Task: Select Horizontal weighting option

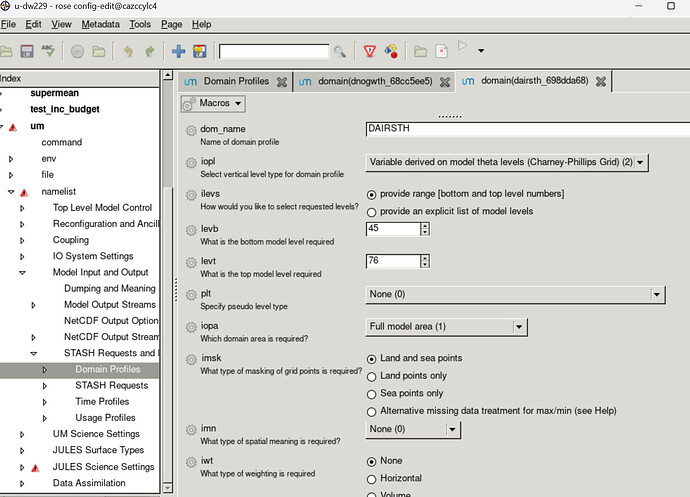Action: (x=372, y=479)
